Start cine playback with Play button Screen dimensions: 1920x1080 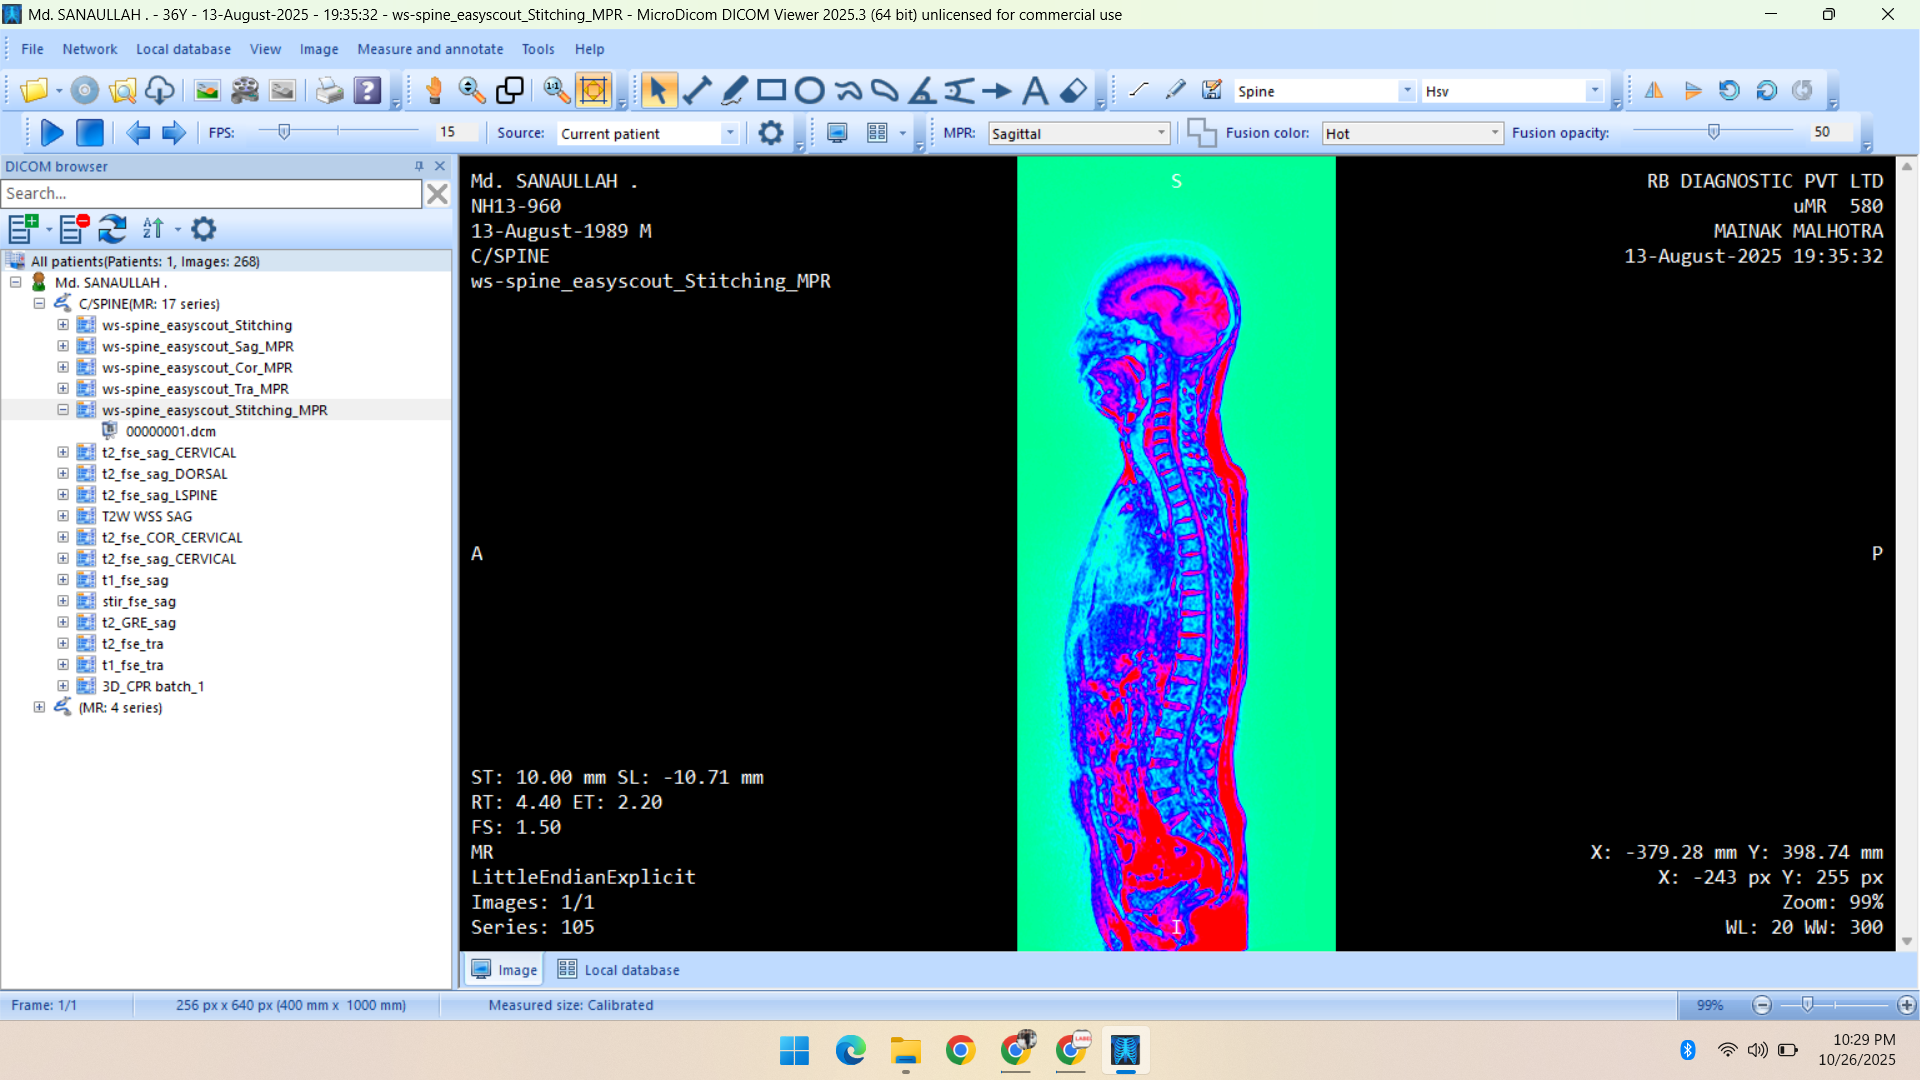[x=52, y=132]
